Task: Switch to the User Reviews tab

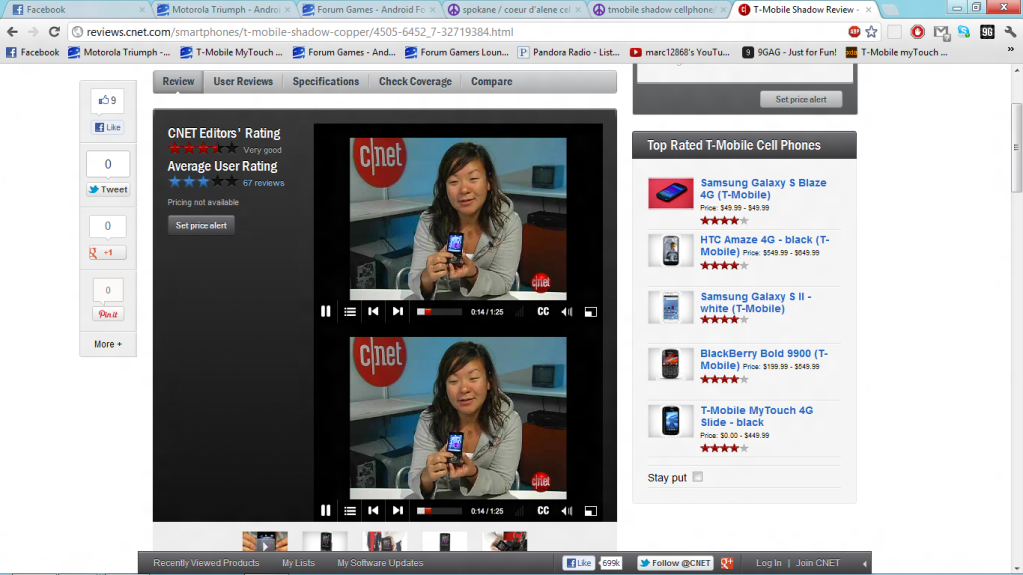Action: pos(244,82)
